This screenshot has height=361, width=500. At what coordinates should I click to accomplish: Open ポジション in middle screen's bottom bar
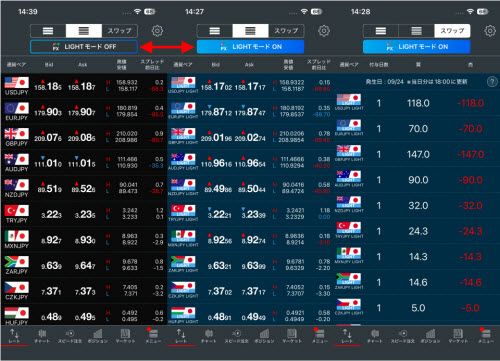pyautogui.click(x=264, y=336)
